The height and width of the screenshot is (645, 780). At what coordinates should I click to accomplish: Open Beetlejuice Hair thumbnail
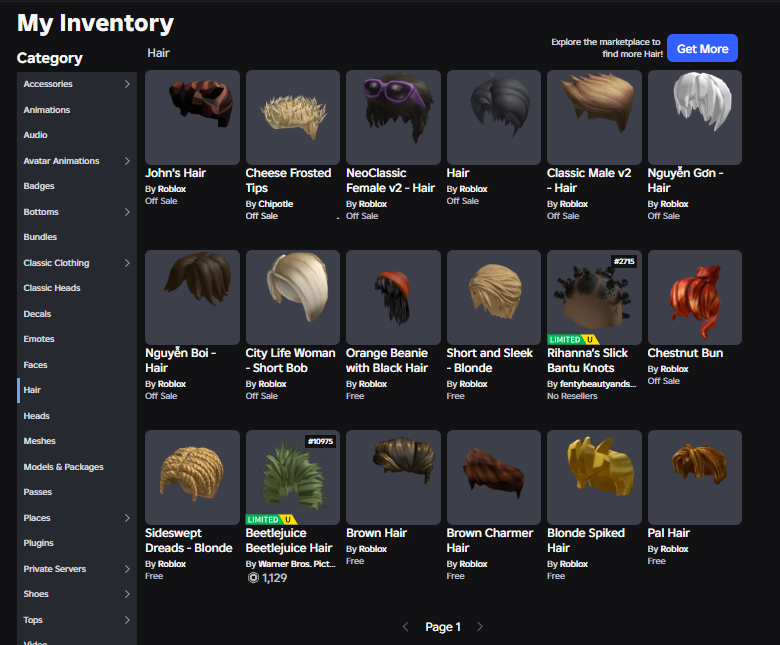click(x=292, y=477)
